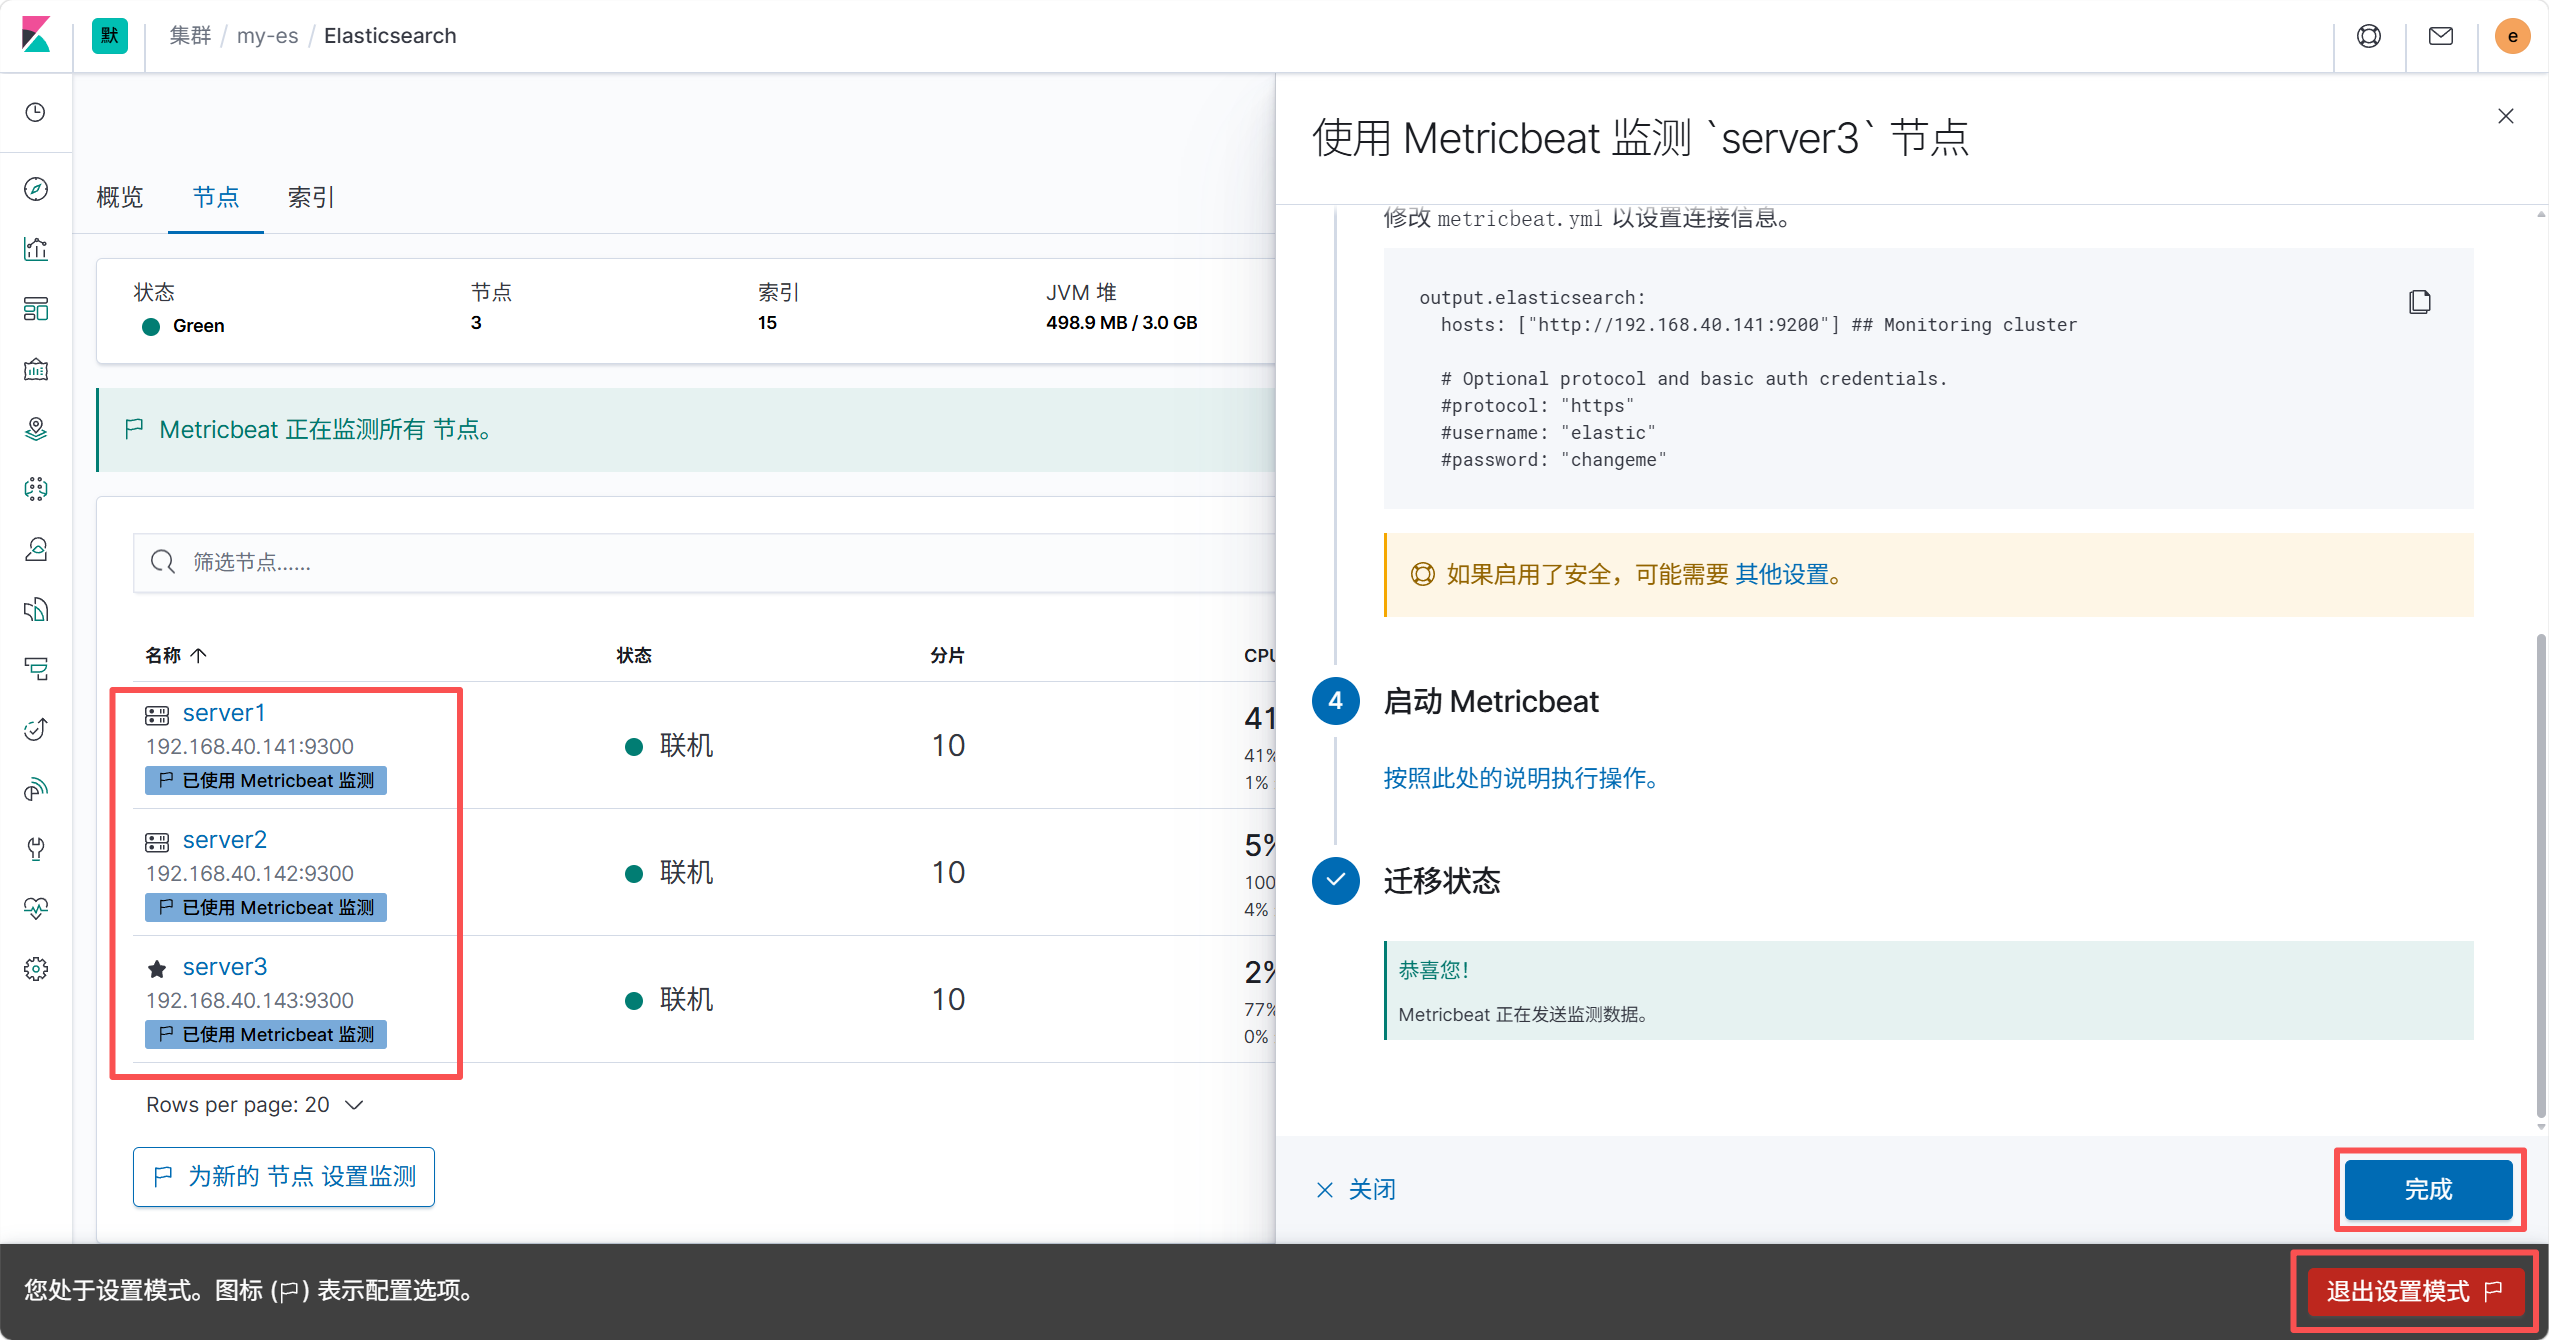Click server2's 已使用 Metricbeat 监测 badge
This screenshot has width=2549, height=1340.
tap(266, 907)
